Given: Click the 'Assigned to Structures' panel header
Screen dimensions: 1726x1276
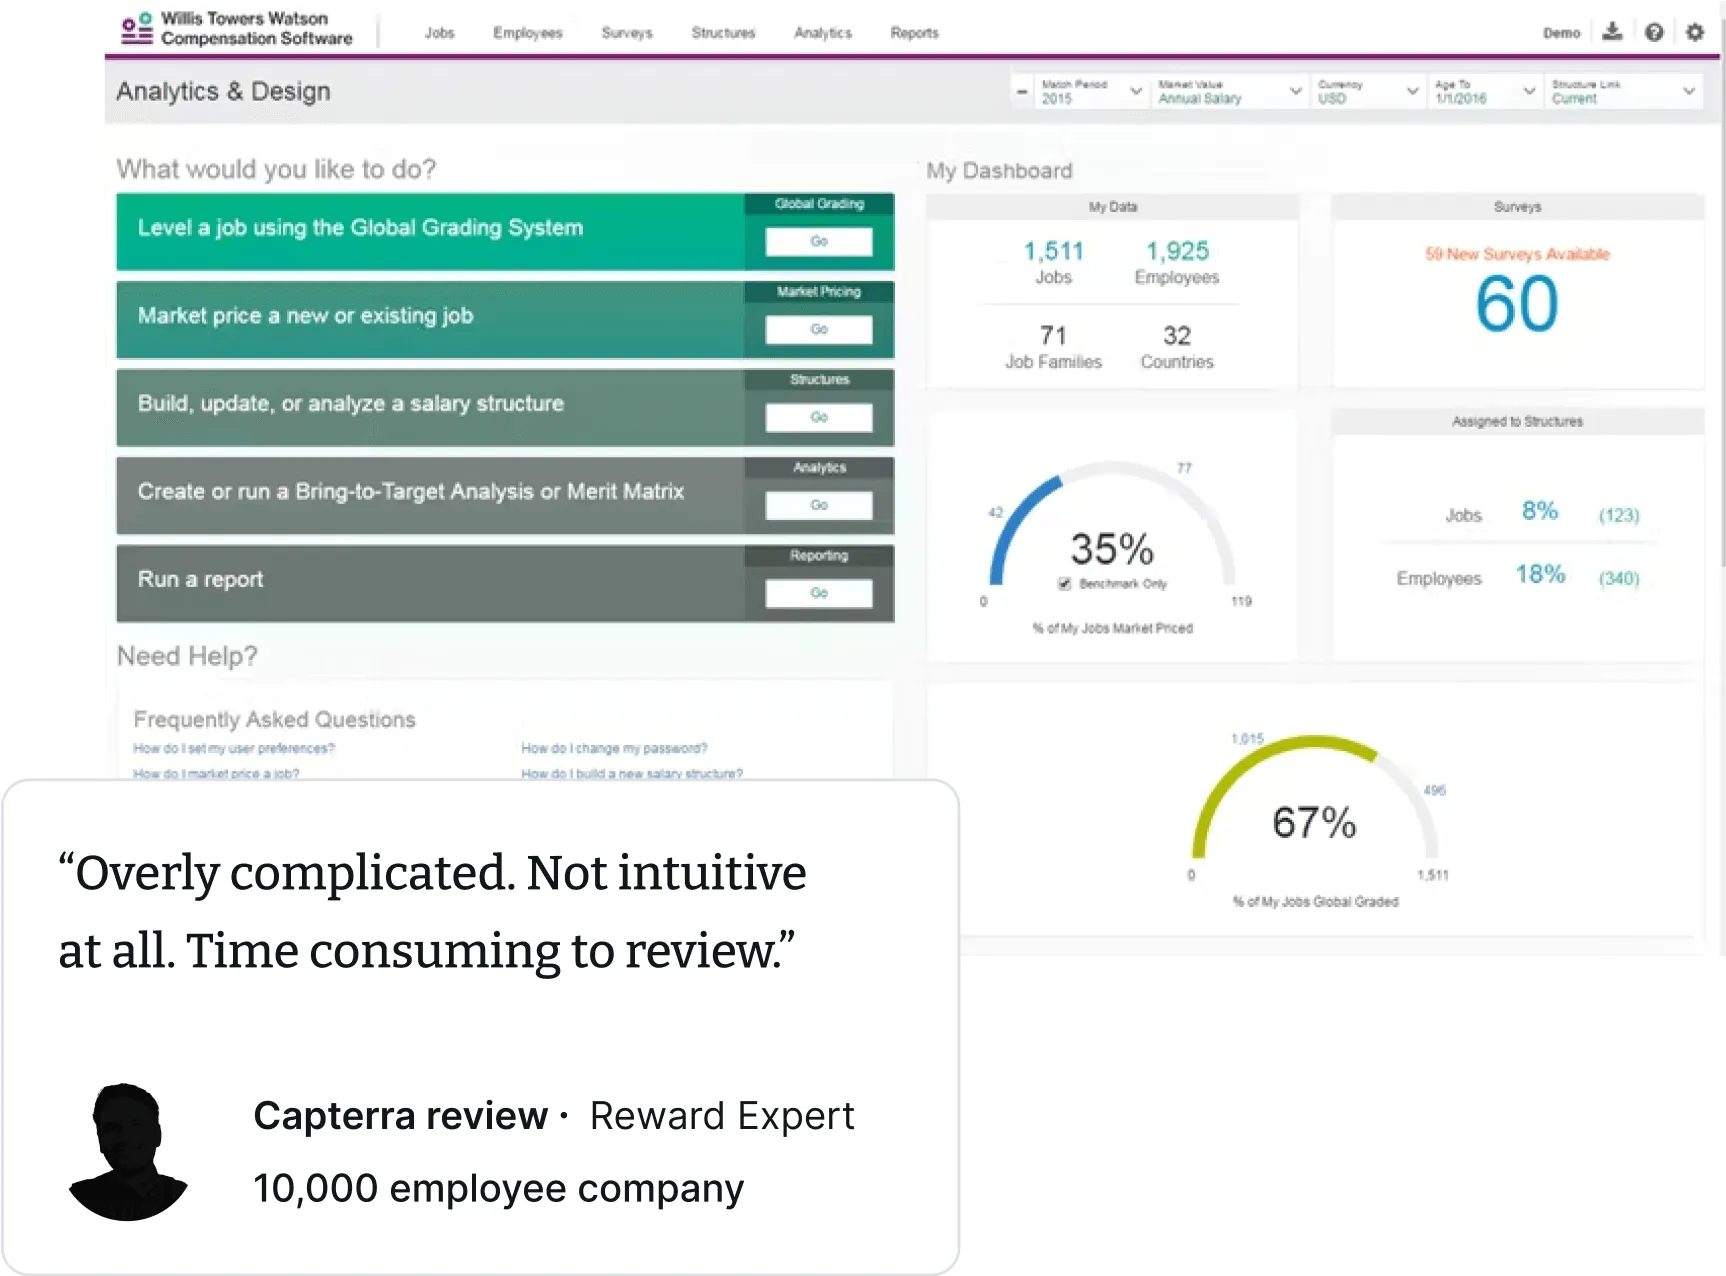Looking at the screenshot, I should pyautogui.click(x=1517, y=422).
